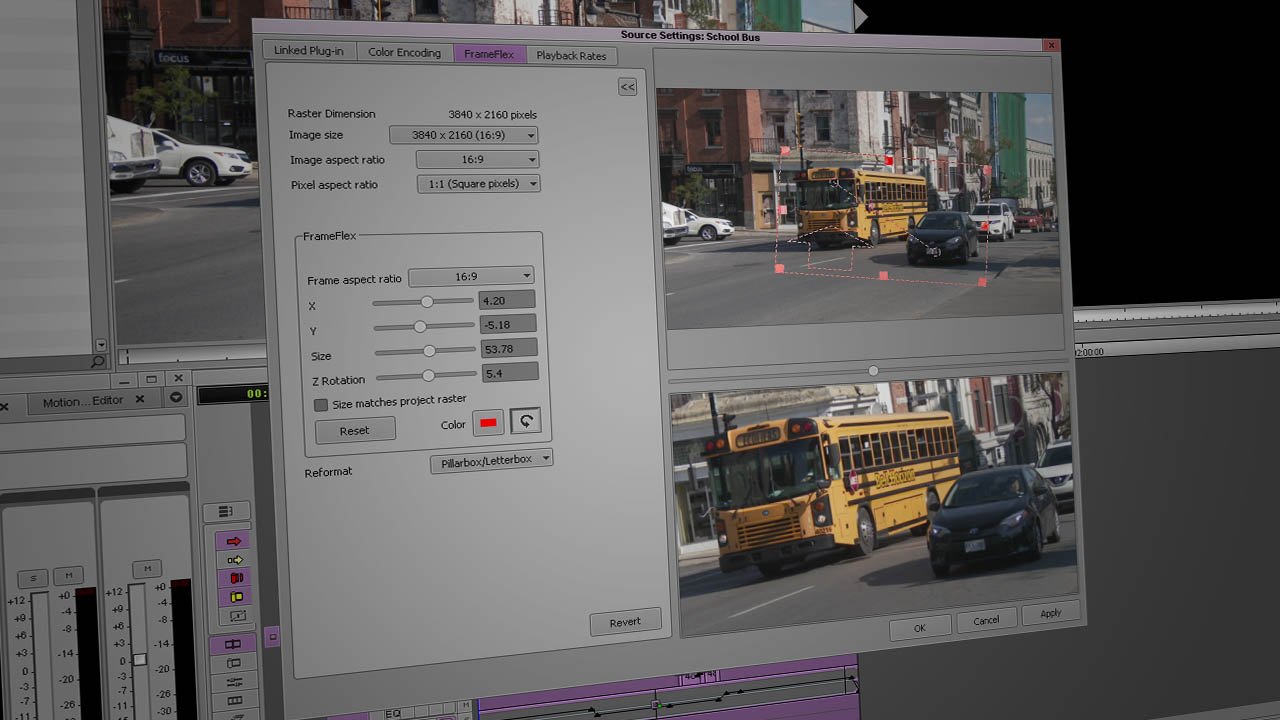Screen dimensions: 1280x720
Task: Open the Timeline fast menu icon
Action: (227, 509)
